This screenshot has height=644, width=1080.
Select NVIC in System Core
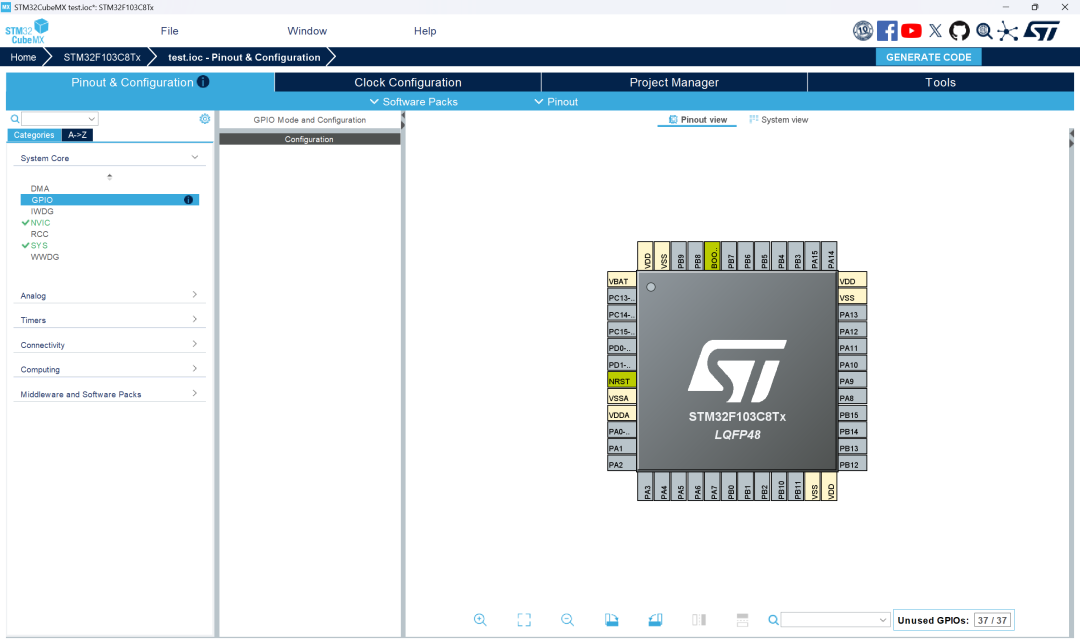[x=40, y=222]
